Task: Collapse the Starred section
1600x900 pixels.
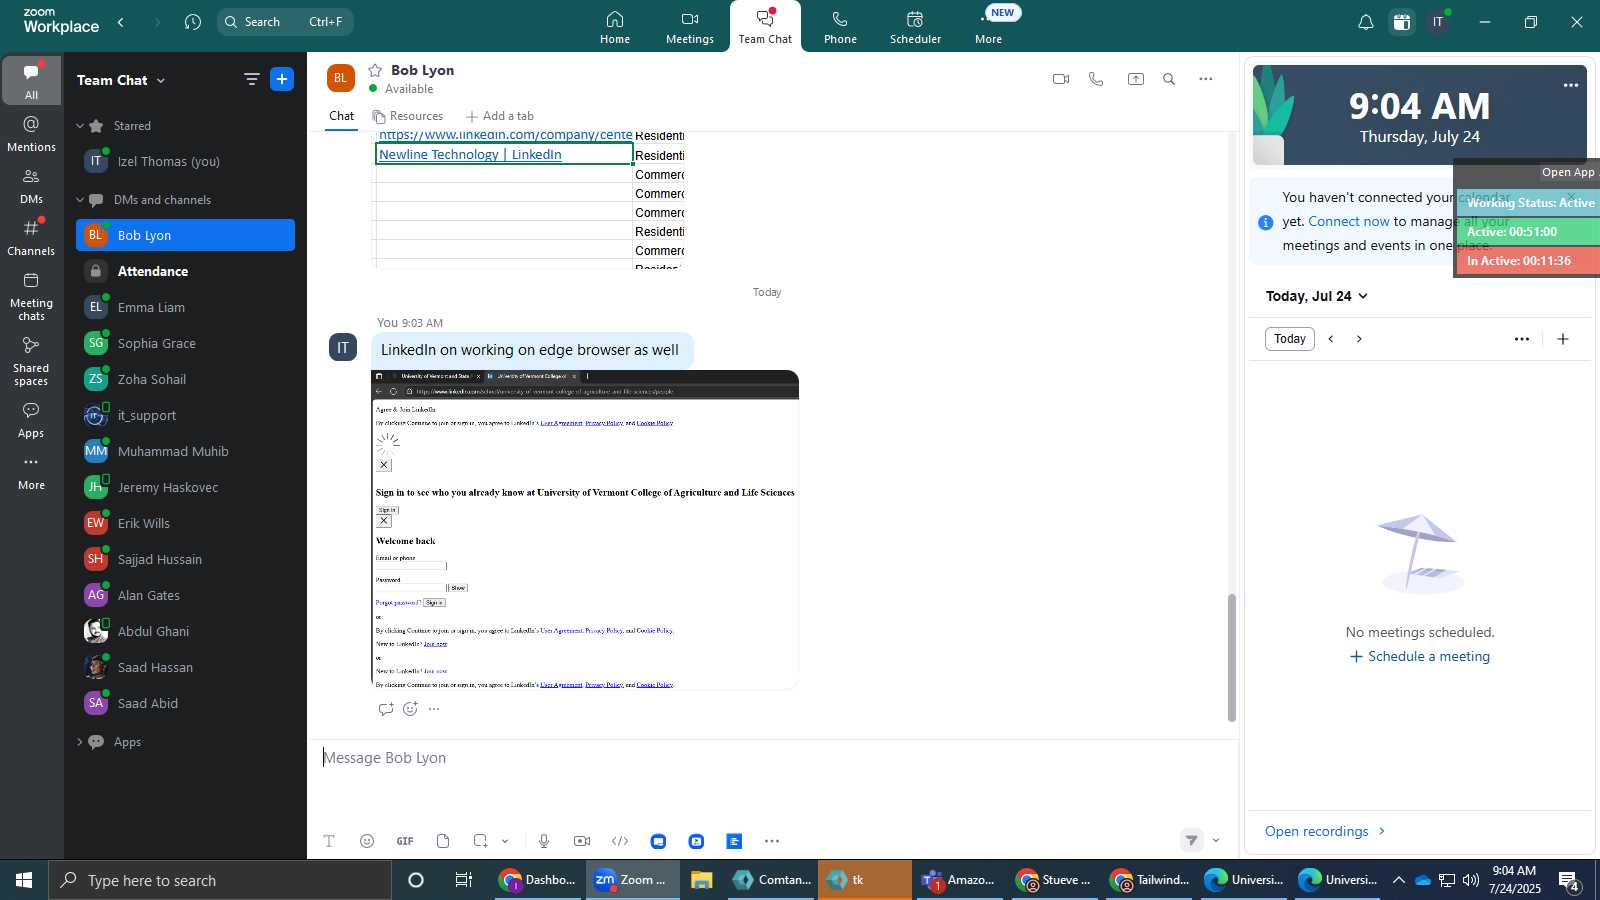Action: 80,126
